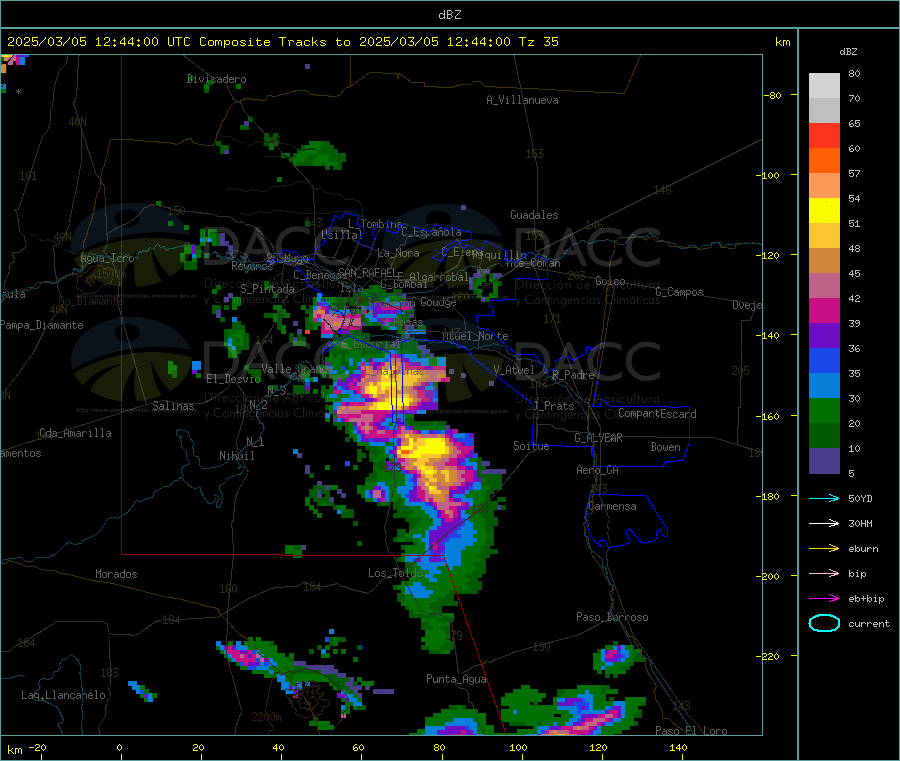Click the 54 dBZ yellow color swatch

(824, 211)
